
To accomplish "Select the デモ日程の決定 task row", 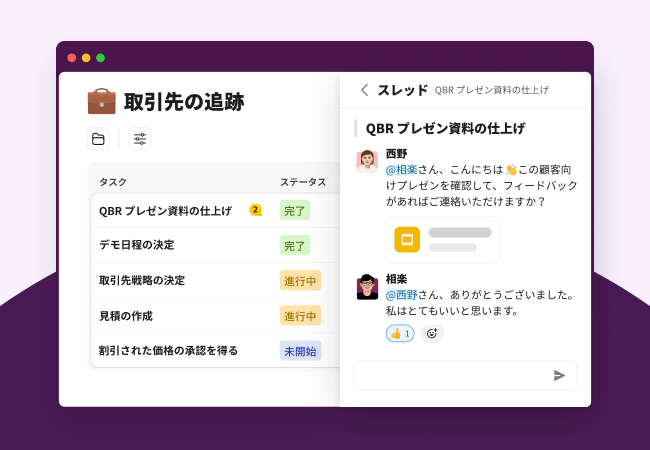I will coord(137,245).
